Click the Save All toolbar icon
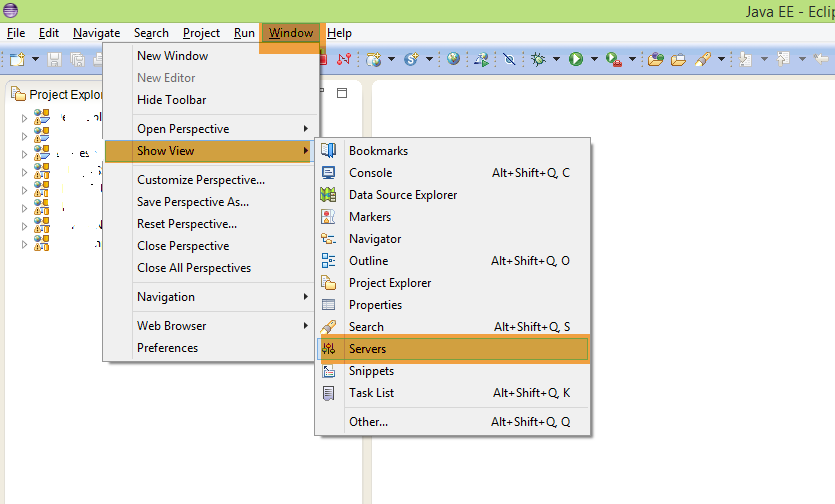Viewport: 835px width, 504px height. pos(78,59)
